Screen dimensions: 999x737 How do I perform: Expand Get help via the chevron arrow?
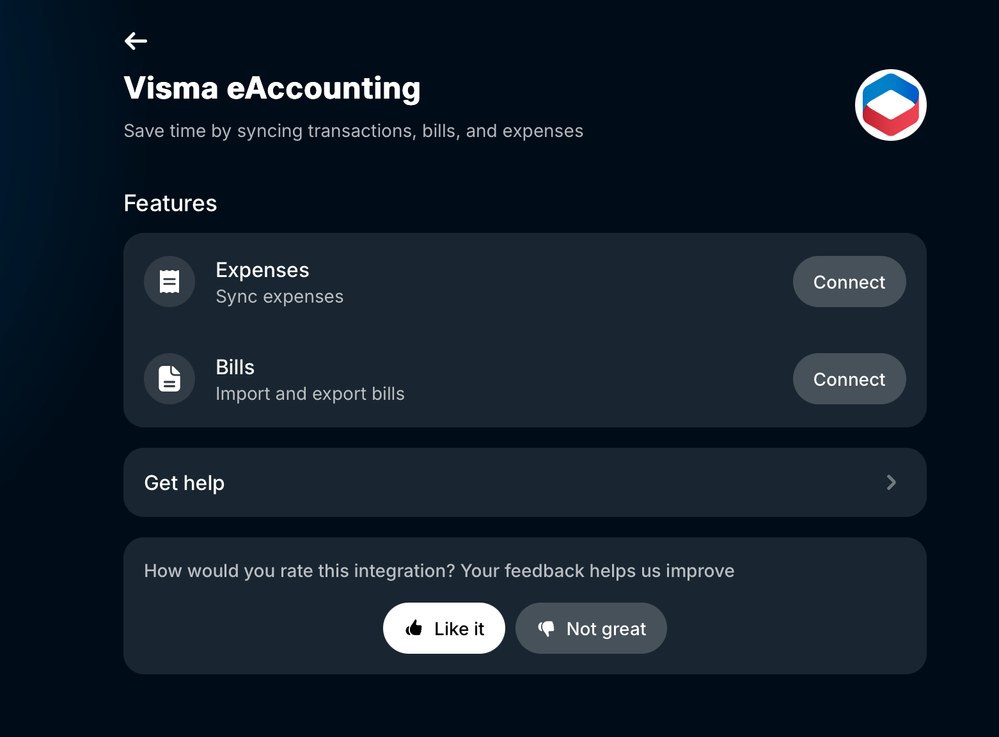coord(891,483)
